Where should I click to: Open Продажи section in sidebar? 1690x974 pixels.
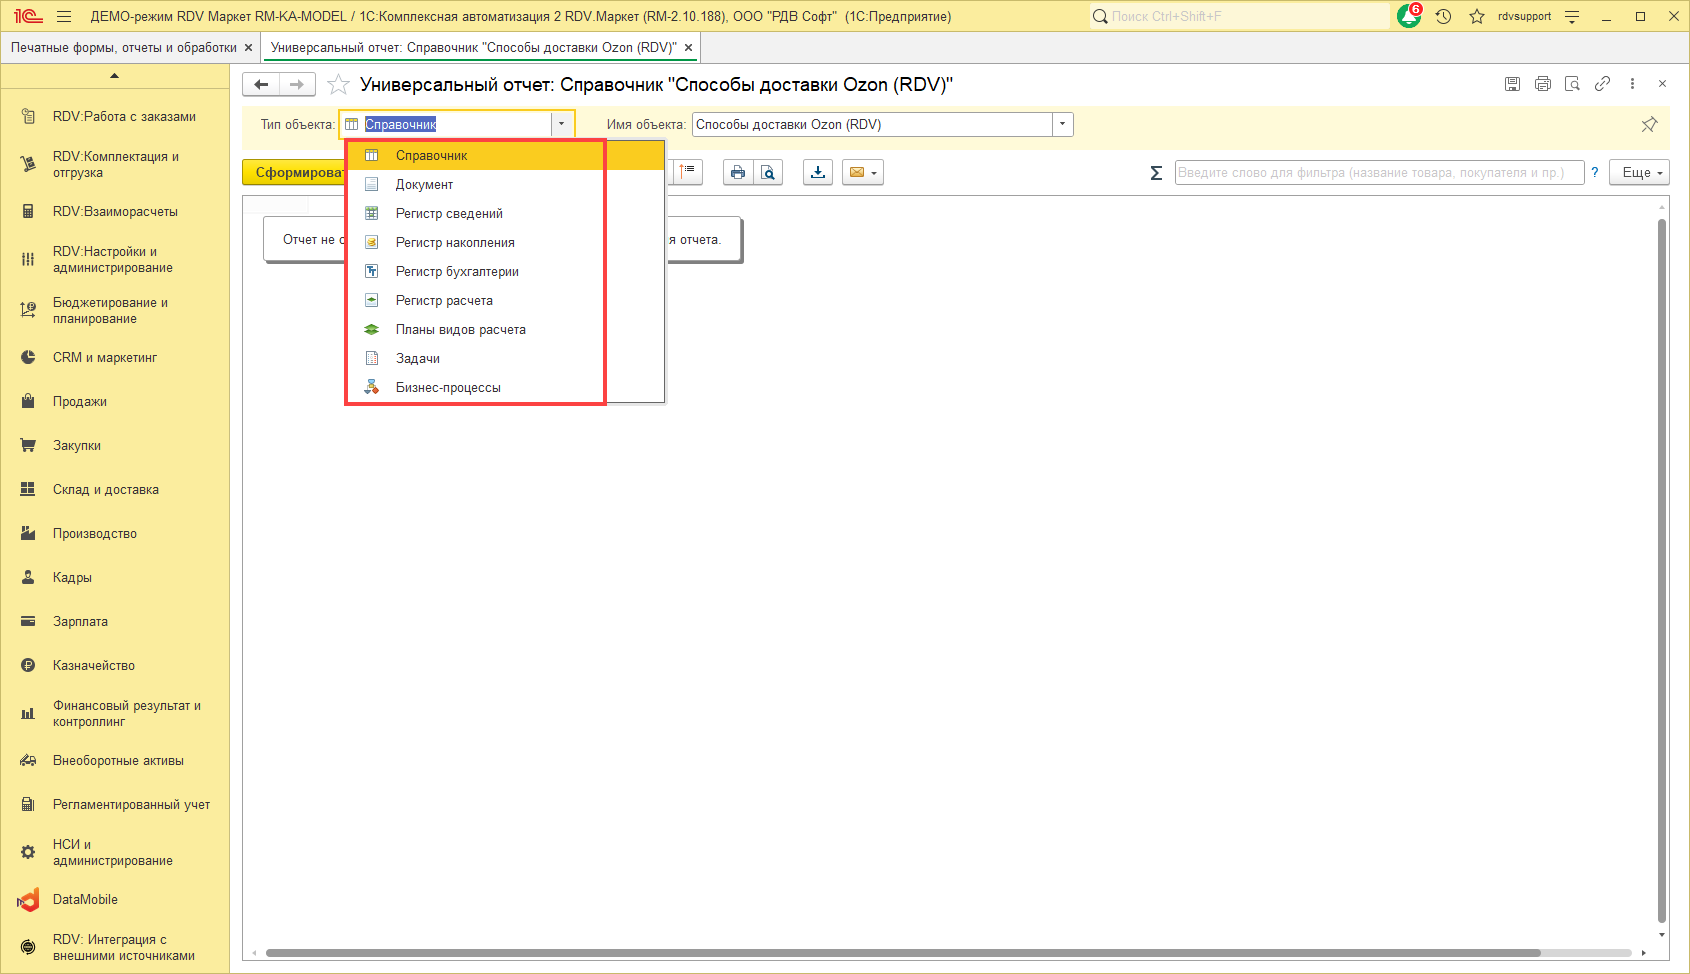[80, 402]
